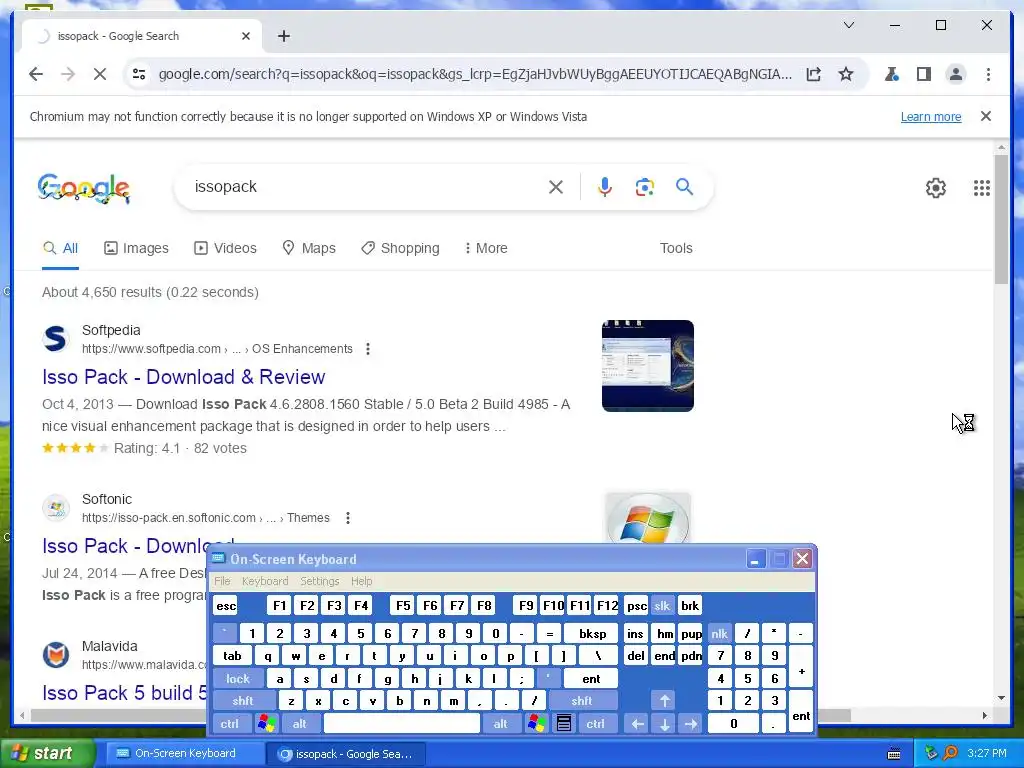Image resolution: width=1024 pixels, height=768 pixels.
Task: Open the tab search chevron
Action: coord(849,25)
